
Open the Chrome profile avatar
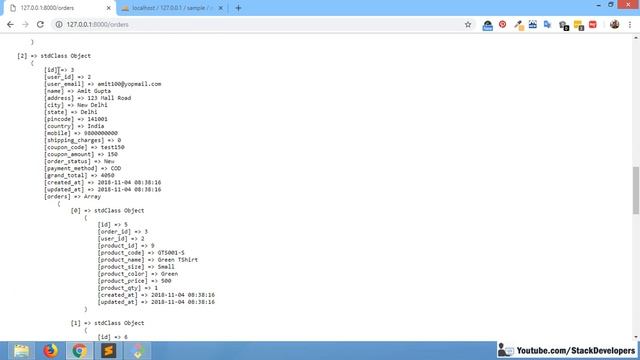coord(614,24)
